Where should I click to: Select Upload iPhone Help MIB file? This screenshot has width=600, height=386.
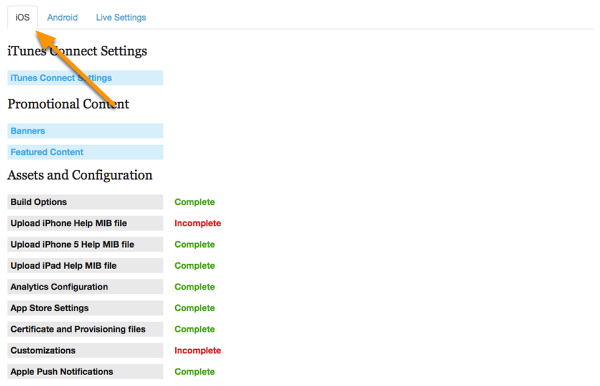85,223
